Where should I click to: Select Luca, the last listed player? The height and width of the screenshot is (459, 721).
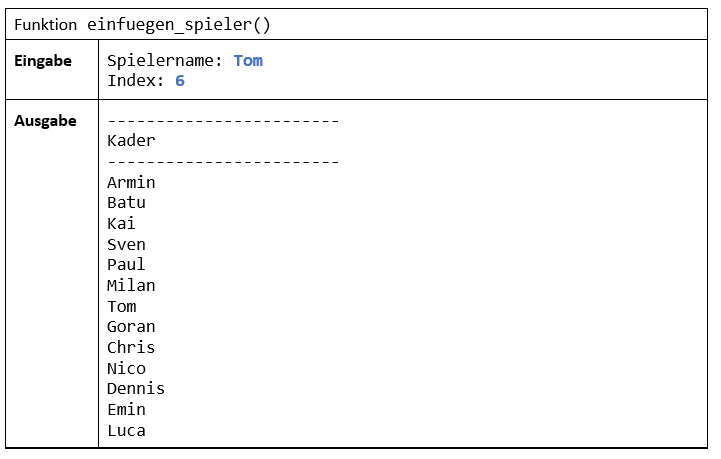coord(126,431)
